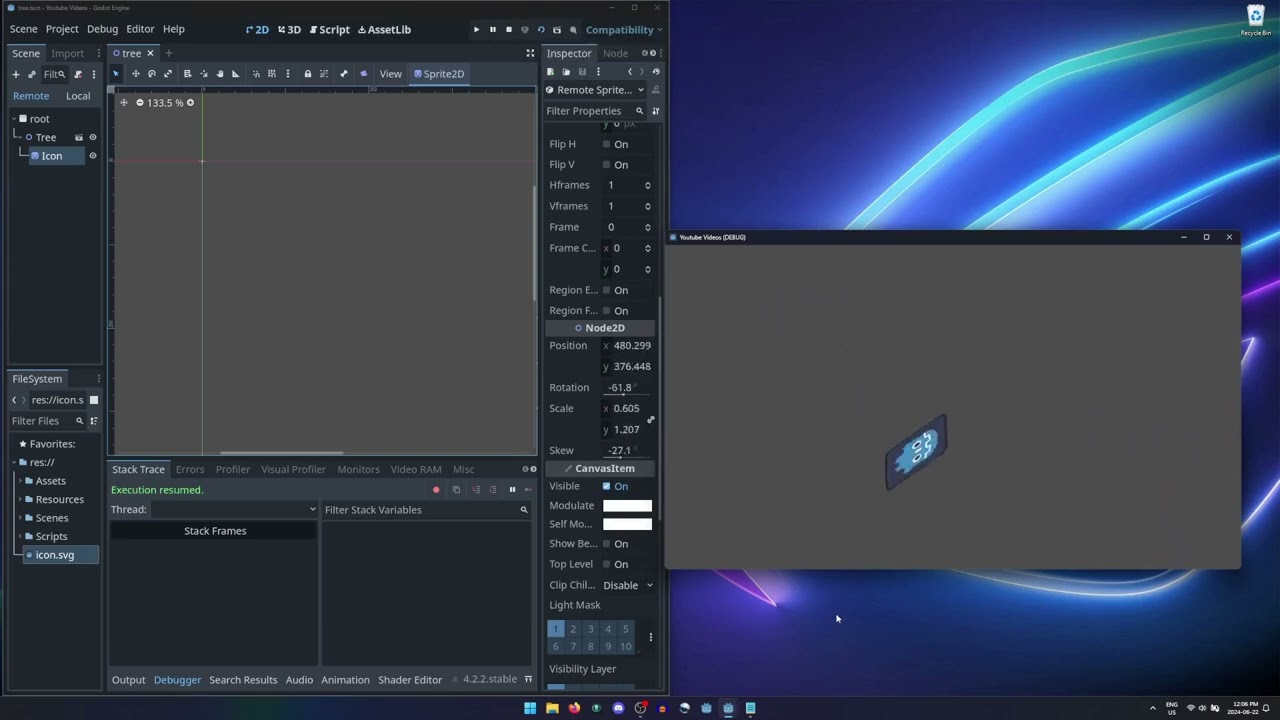Image resolution: width=1280 pixels, height=720 pixels.
Task: Switch to the Node dock tab
Action: [615, 54]
